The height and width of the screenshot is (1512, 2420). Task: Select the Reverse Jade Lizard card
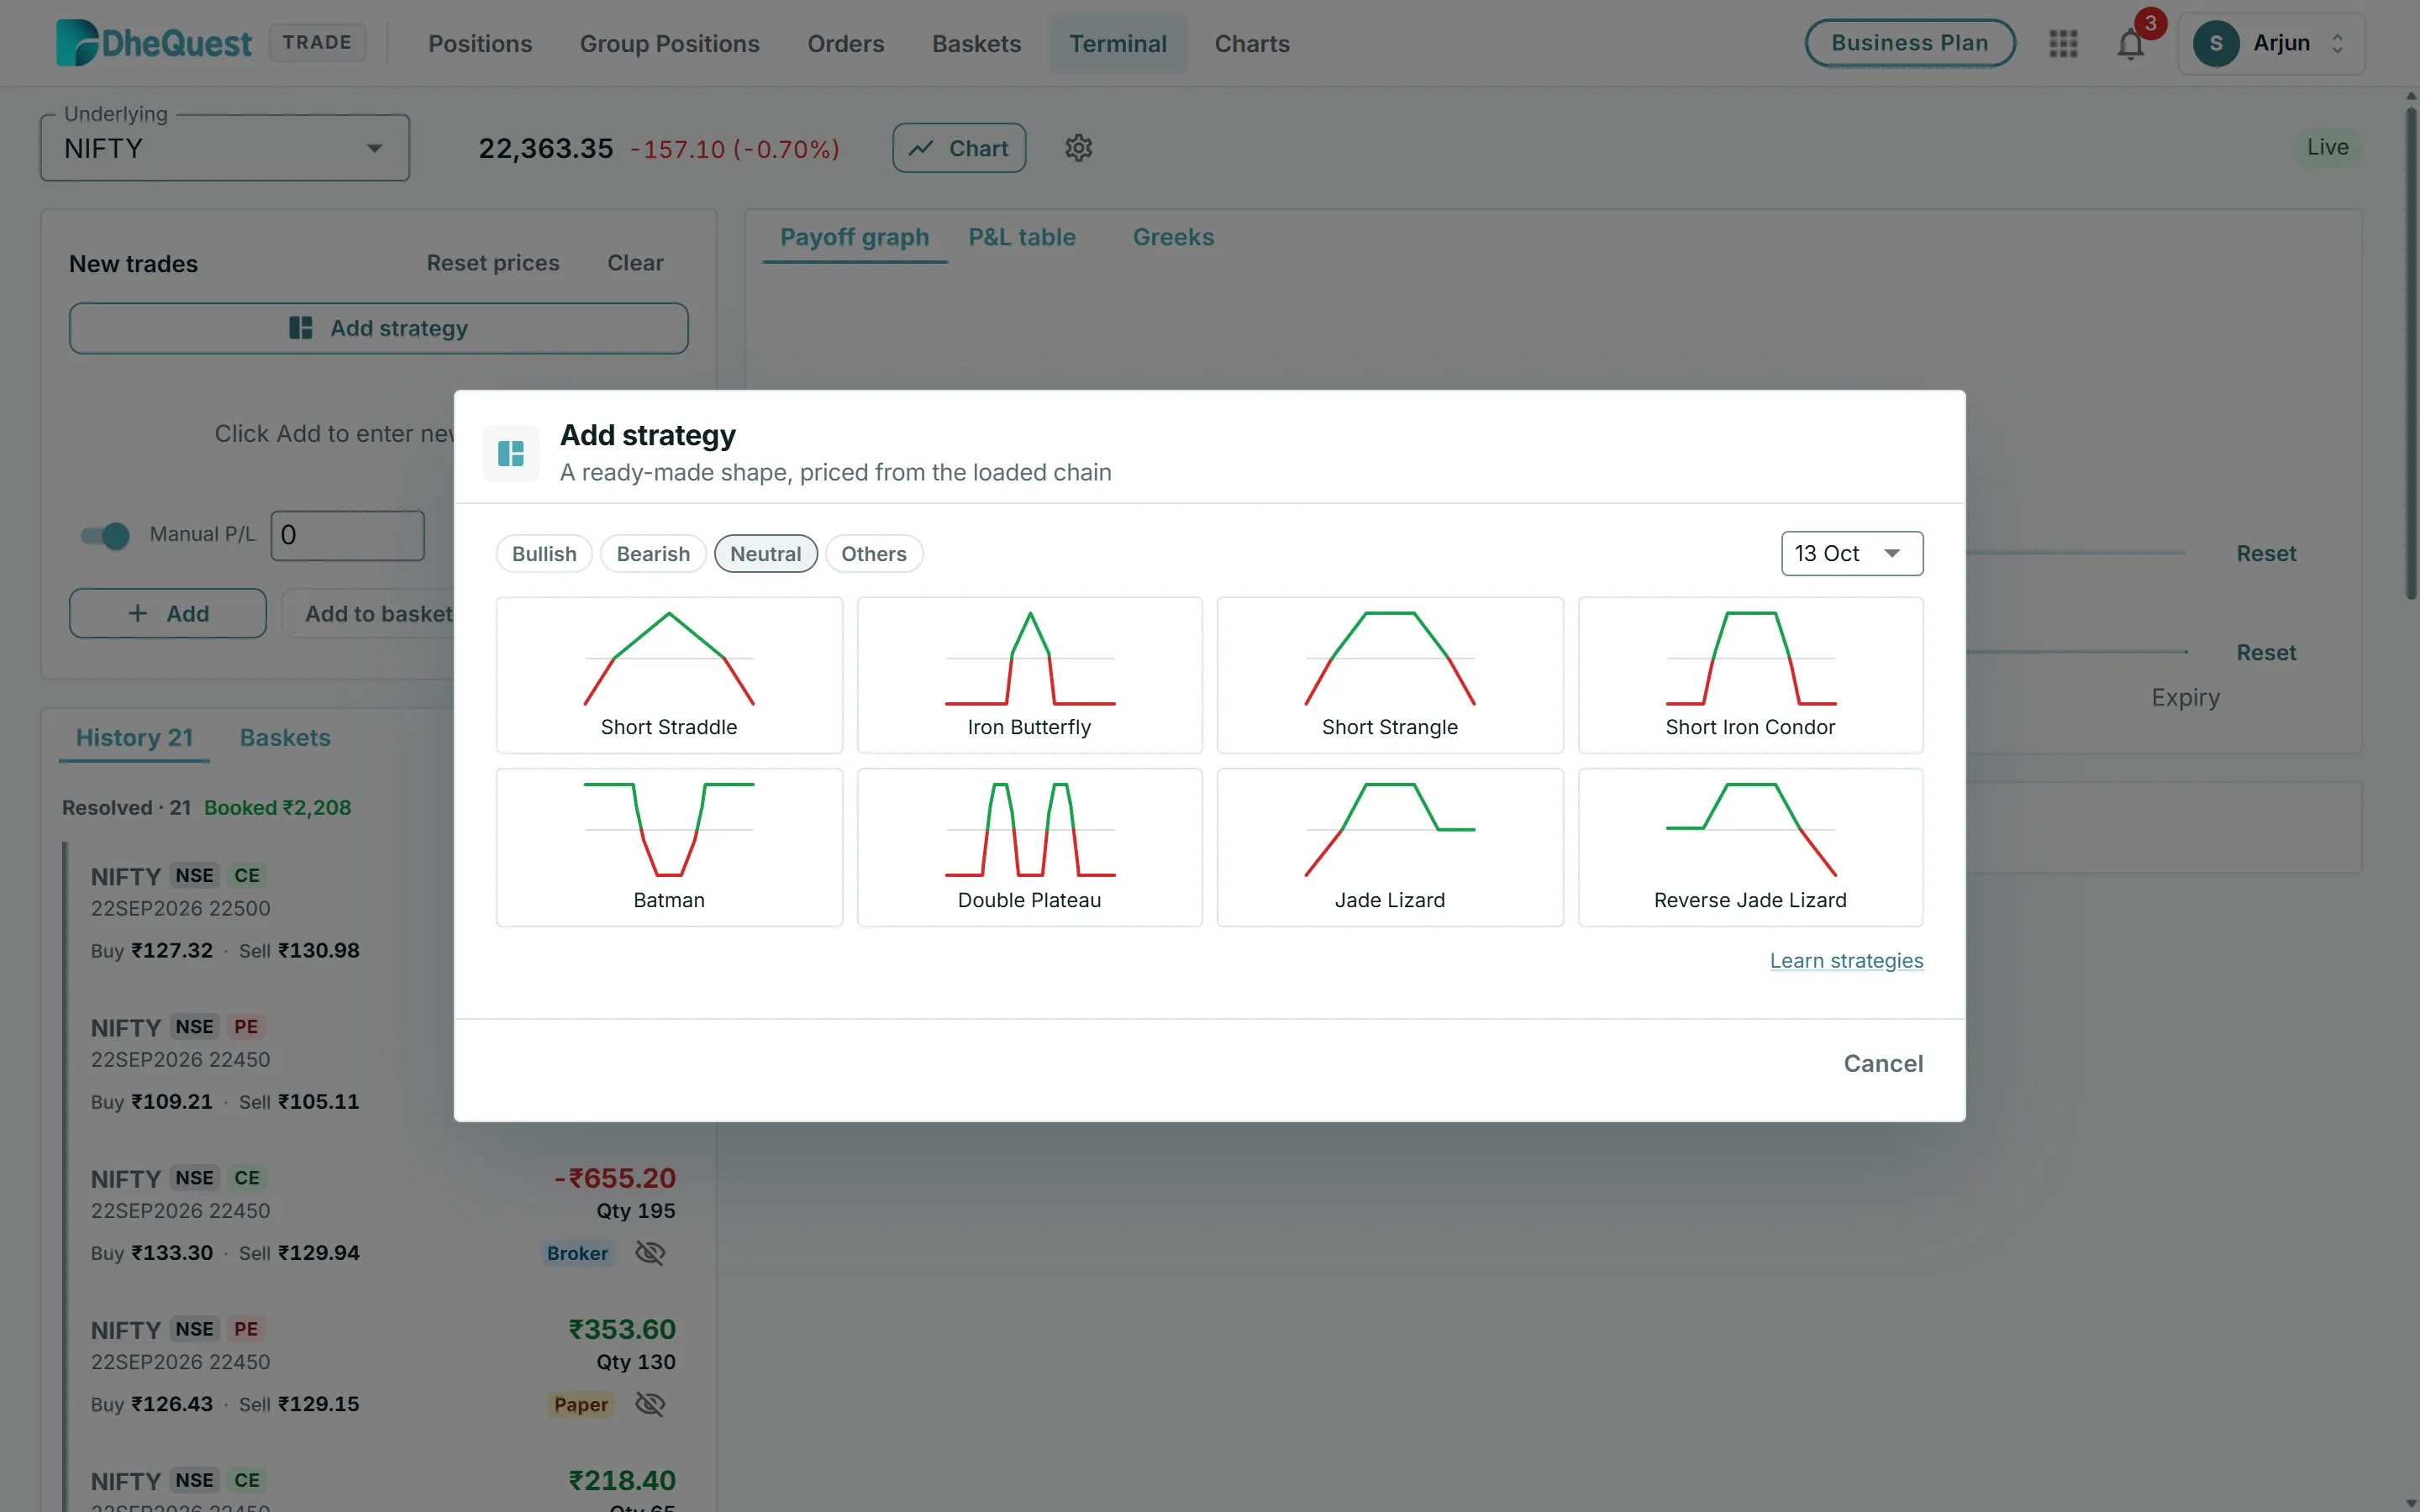click(x=1750, y=847)
